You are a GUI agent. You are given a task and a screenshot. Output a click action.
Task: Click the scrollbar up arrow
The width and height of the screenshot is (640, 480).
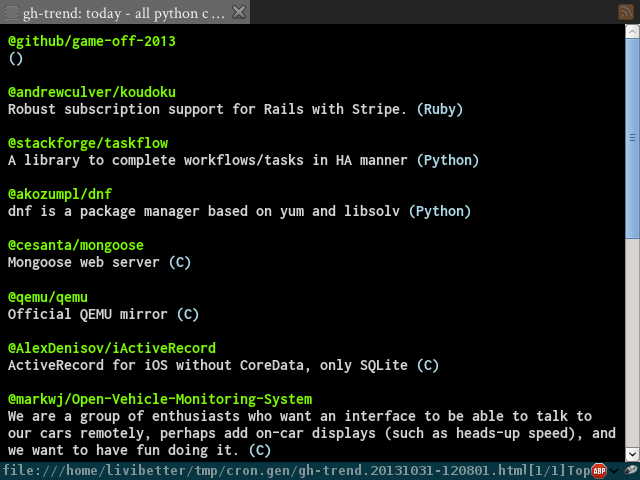tap(632, 31)
